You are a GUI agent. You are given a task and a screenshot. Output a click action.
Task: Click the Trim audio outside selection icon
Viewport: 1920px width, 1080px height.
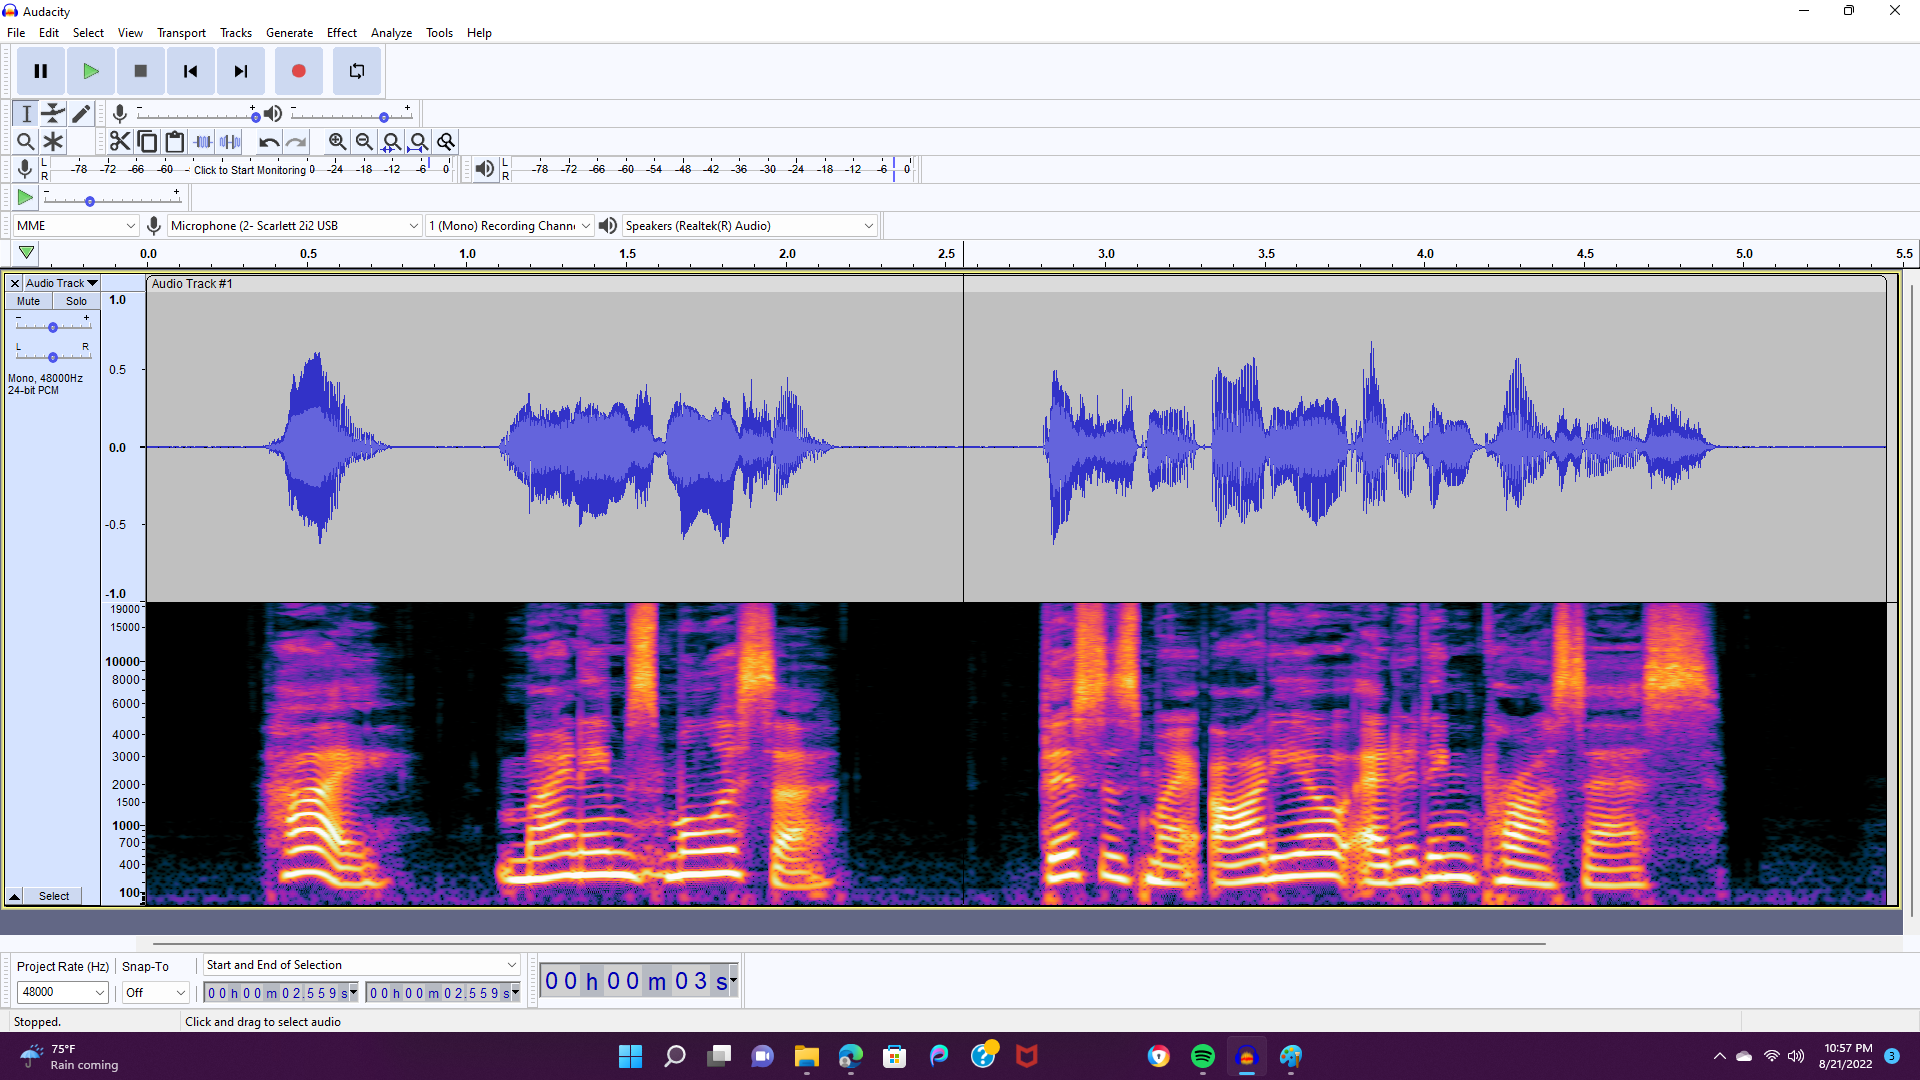[x=202, y=141]
